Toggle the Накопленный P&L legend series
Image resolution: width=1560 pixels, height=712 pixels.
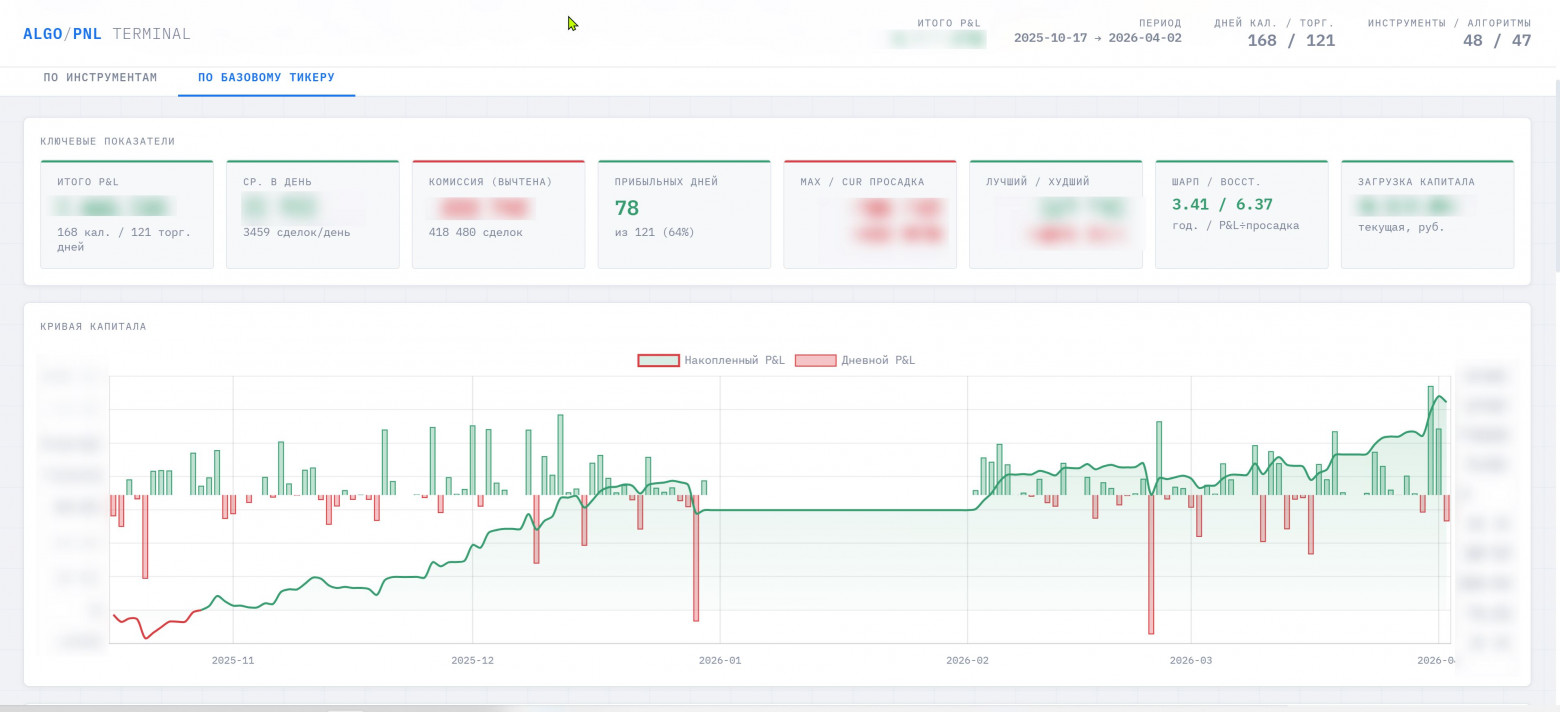[x=711, y=360]
